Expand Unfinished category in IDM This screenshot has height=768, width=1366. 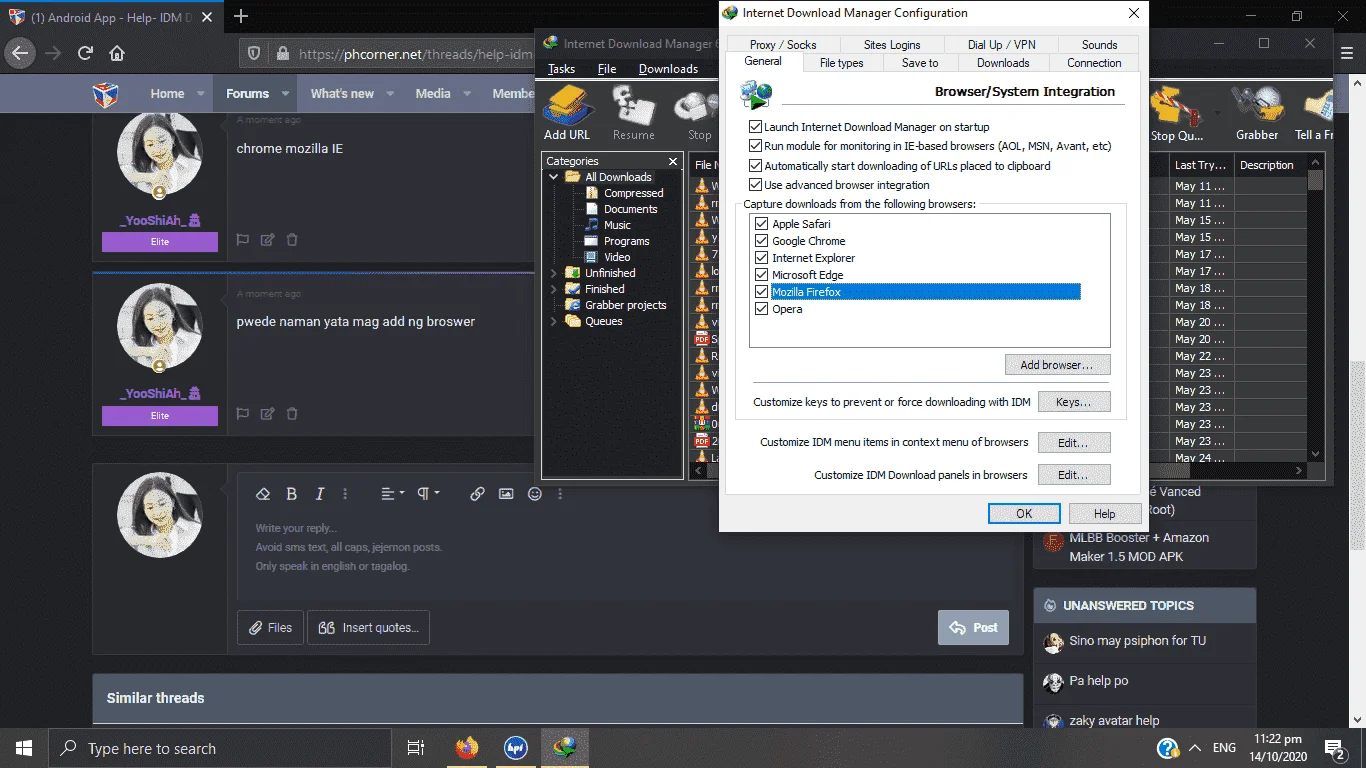coord(553,273)
